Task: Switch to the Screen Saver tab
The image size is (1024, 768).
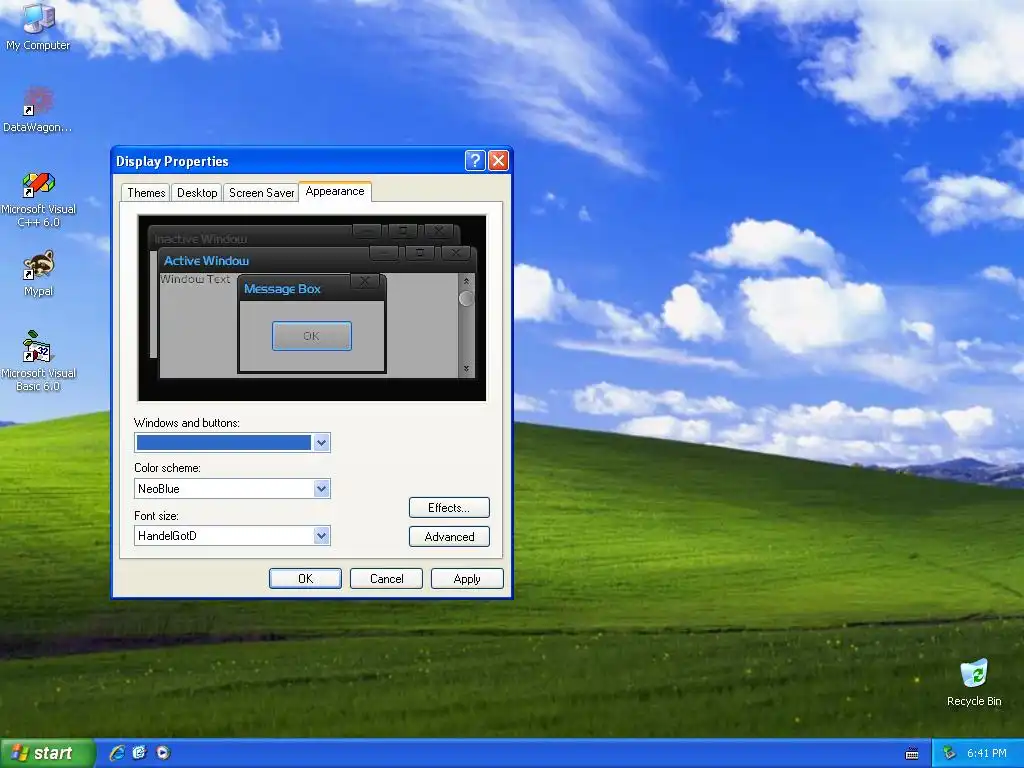Action: (x=261, y=193)
